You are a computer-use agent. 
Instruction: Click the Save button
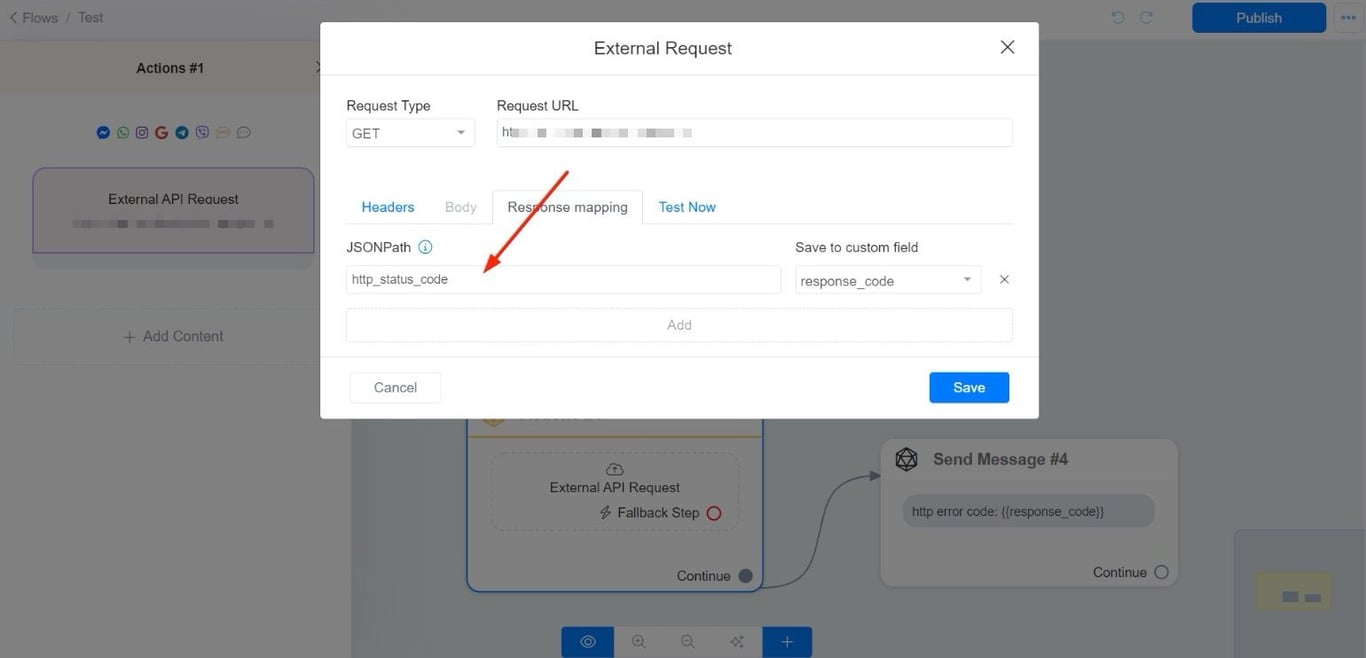coord(969,387)
